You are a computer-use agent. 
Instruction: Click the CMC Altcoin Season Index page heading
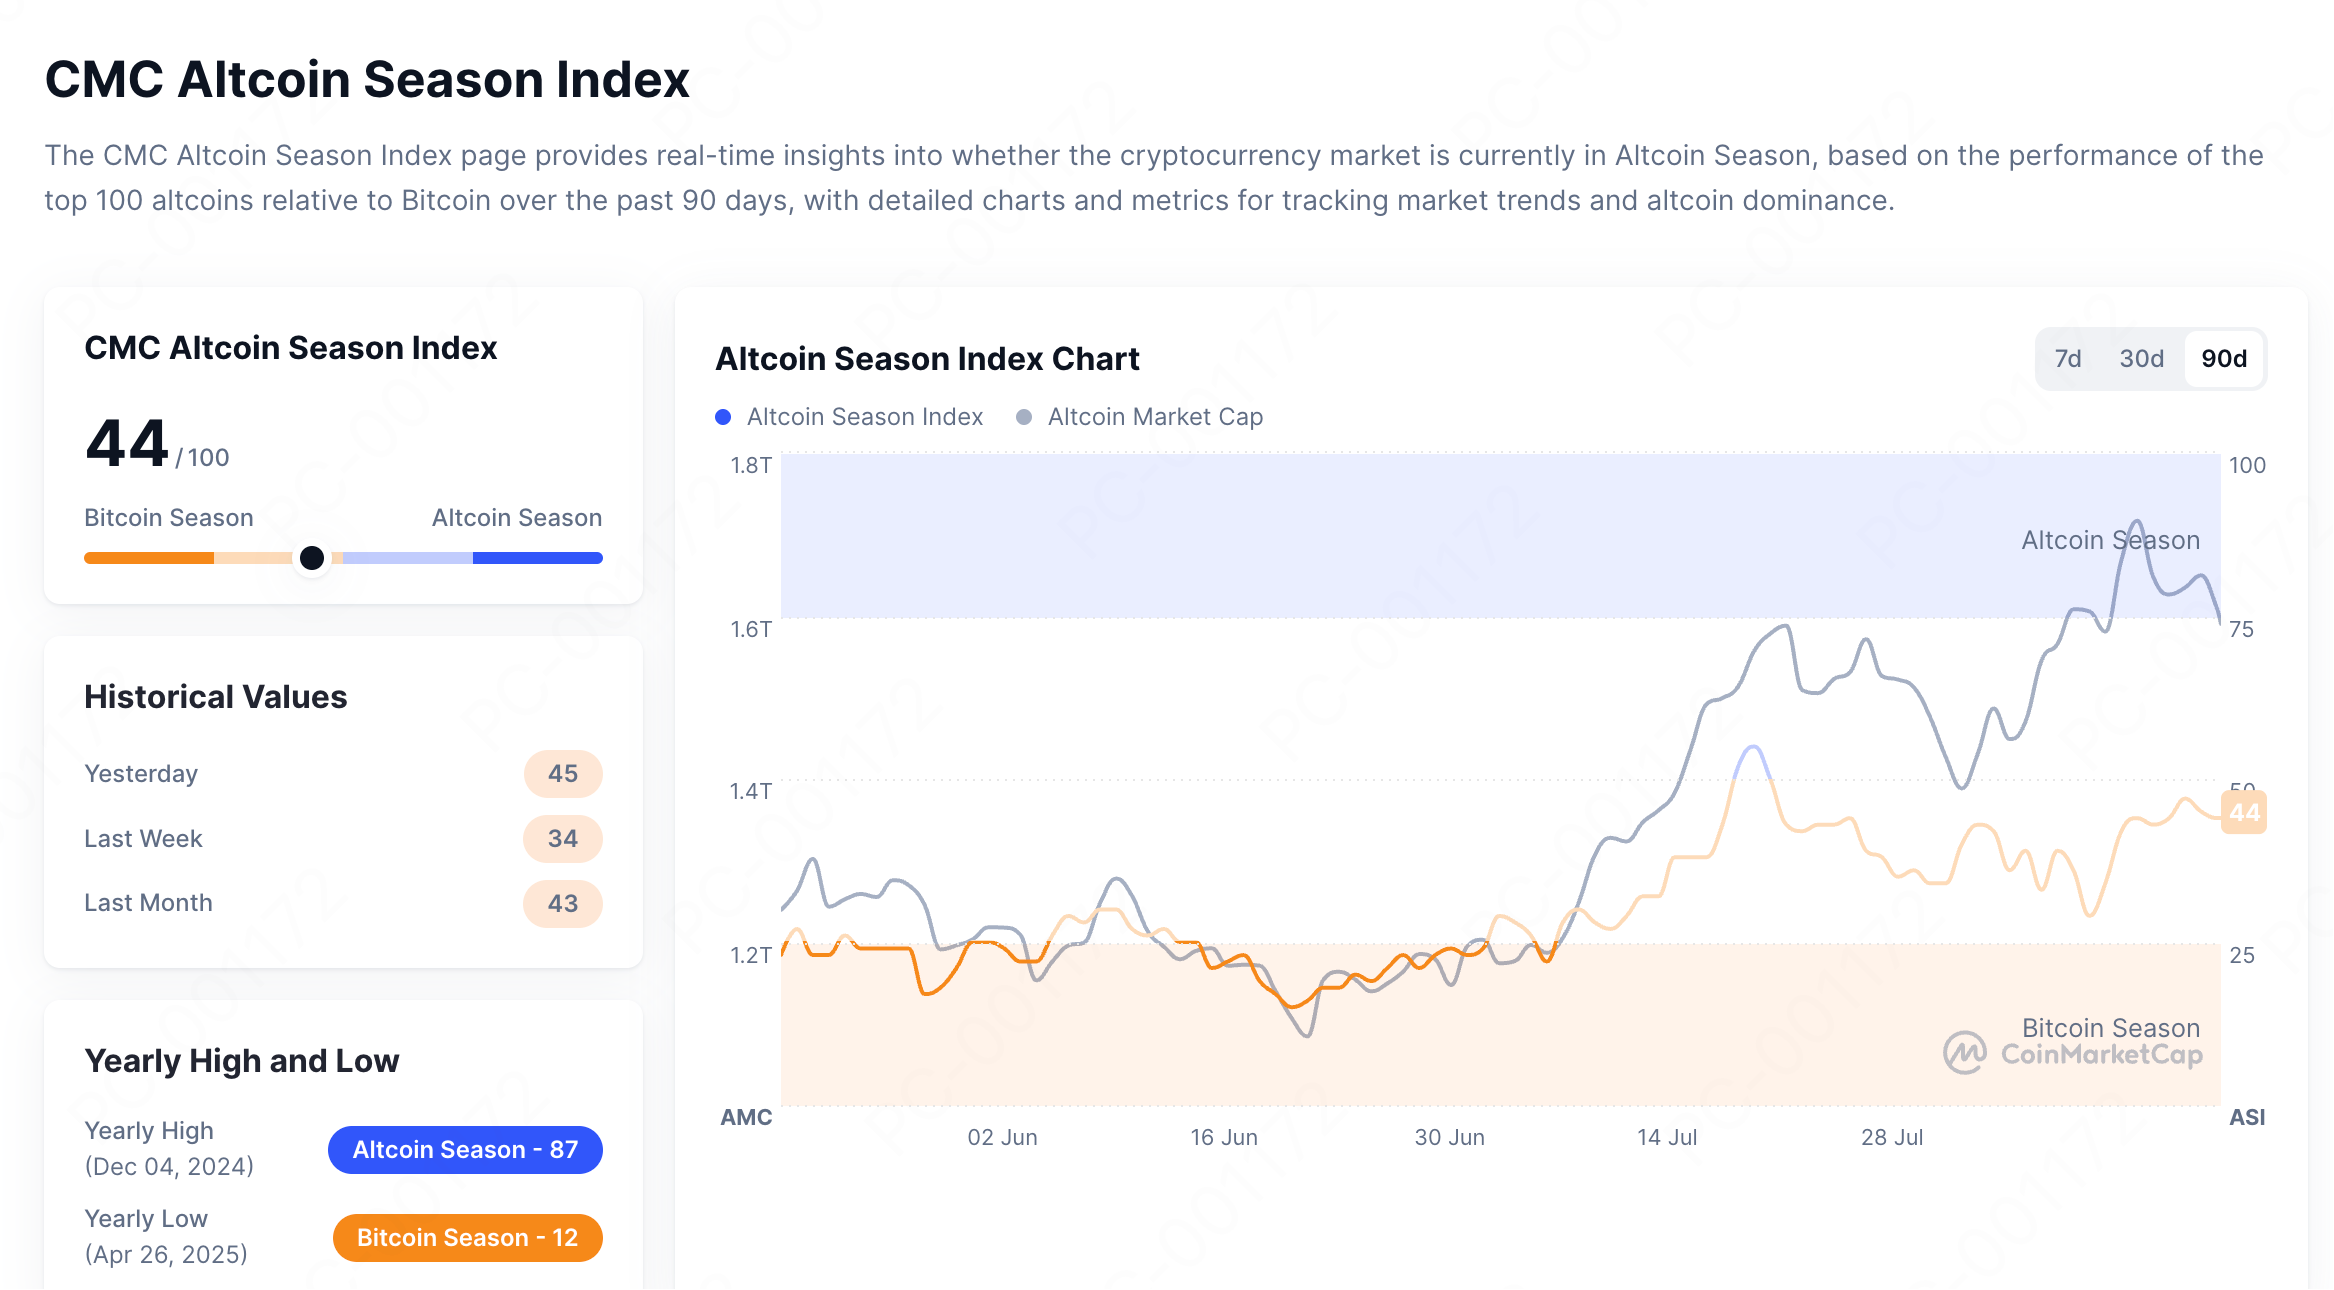click(x=367, y=80)
